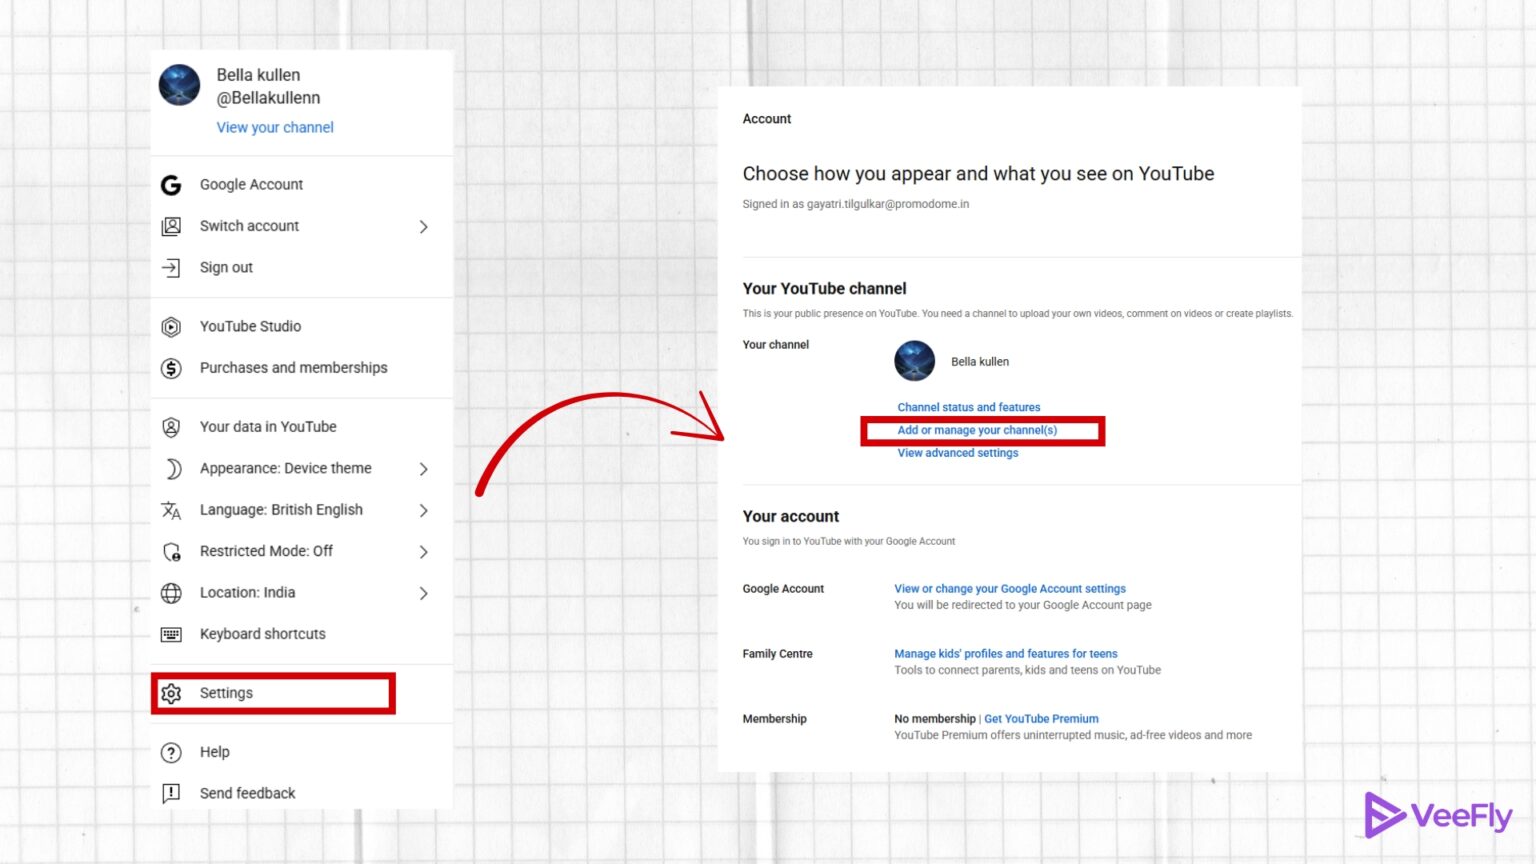Expand the Location: India options
Viewport: 1536px width, 864px height.
tap(424, 592)
